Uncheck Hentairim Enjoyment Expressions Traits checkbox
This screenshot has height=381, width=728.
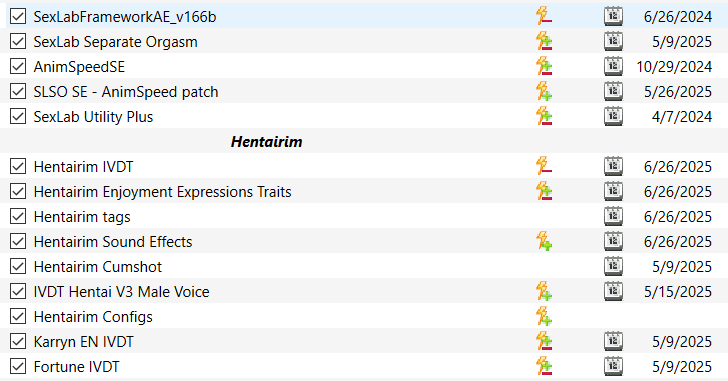pos(18,191)
